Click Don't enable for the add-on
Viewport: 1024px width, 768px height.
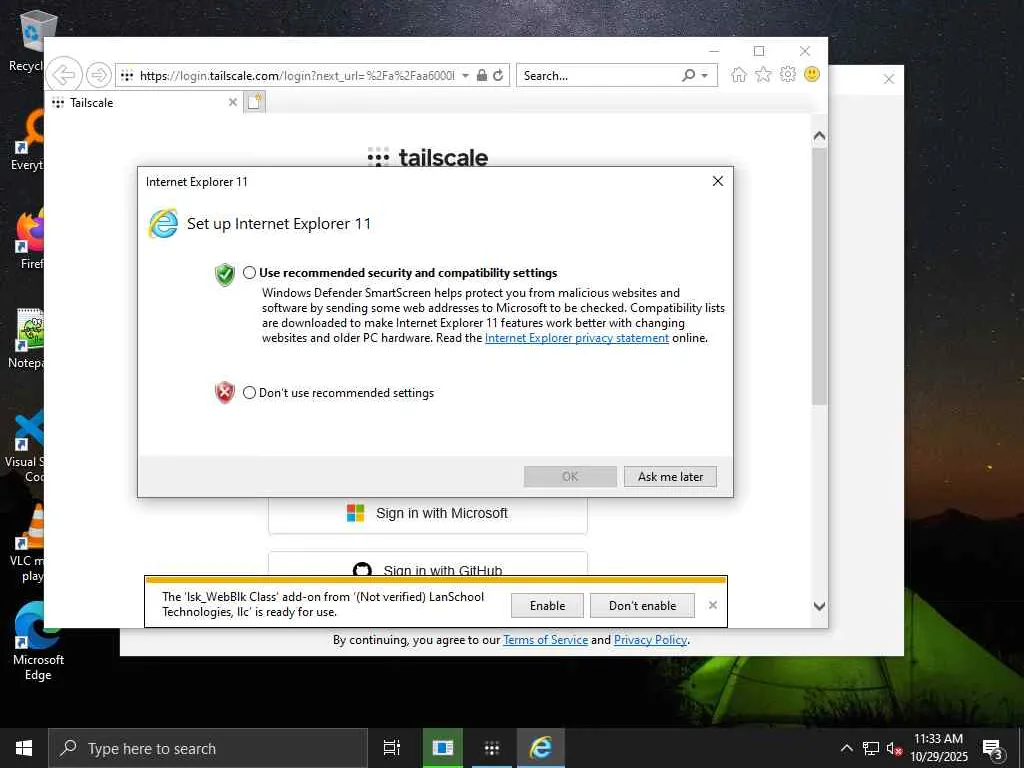643,605
